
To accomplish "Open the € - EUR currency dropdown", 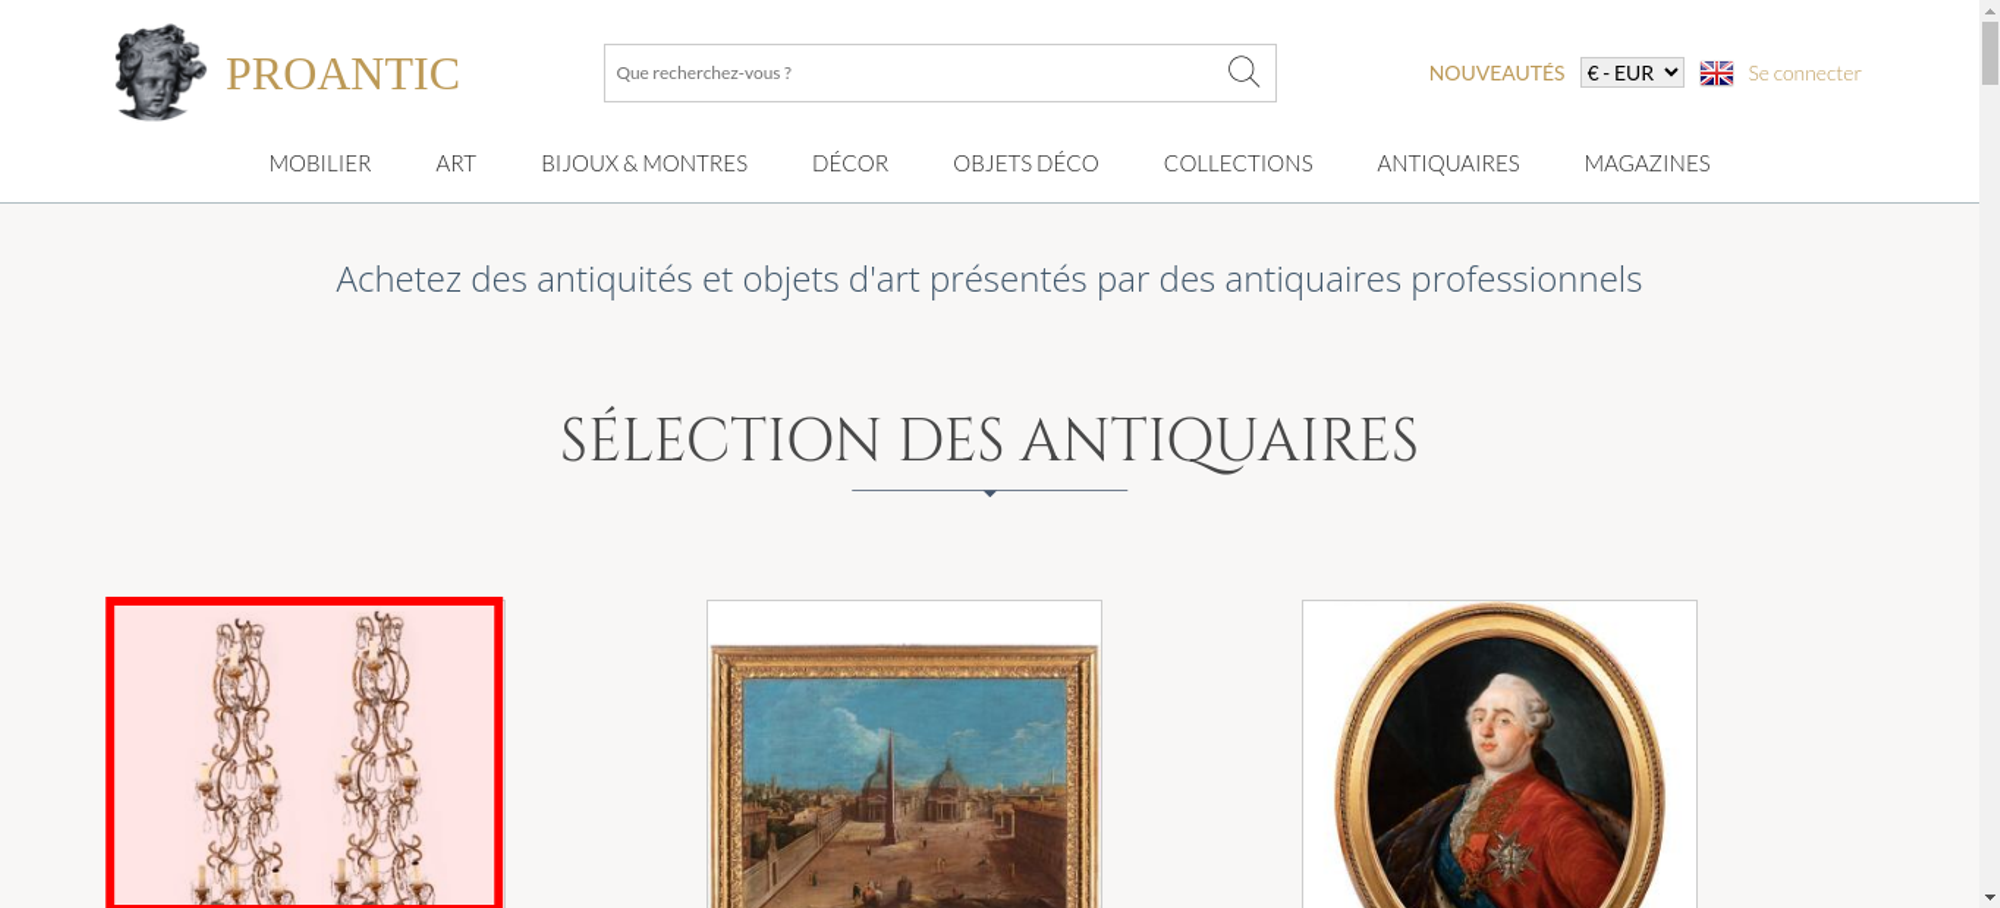I will (x=1632, y=73).
